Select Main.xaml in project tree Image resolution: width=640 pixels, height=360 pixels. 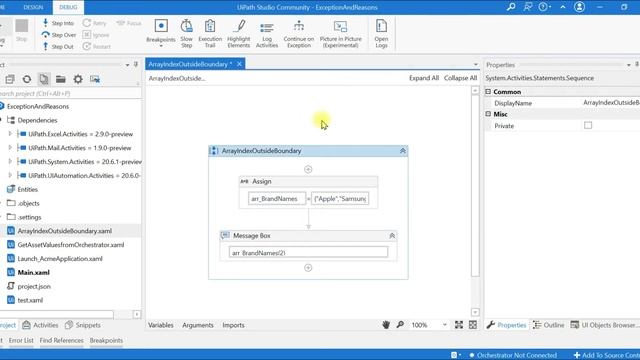(33, 272)
